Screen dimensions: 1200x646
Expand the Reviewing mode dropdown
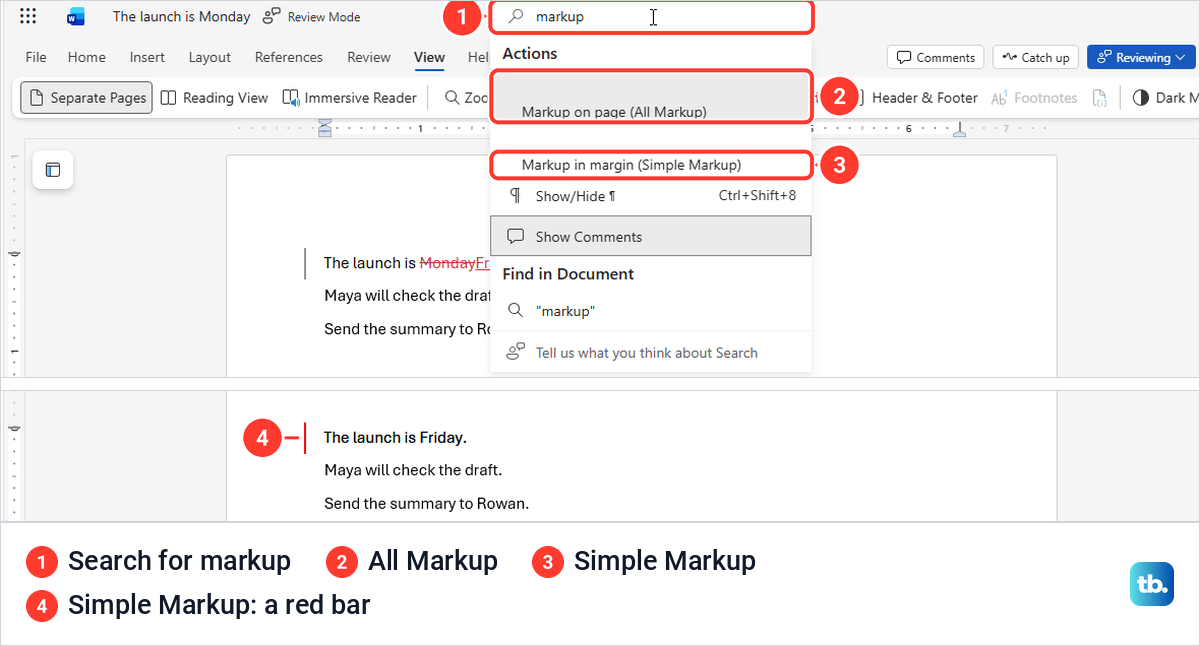[x=1142, y=57]
